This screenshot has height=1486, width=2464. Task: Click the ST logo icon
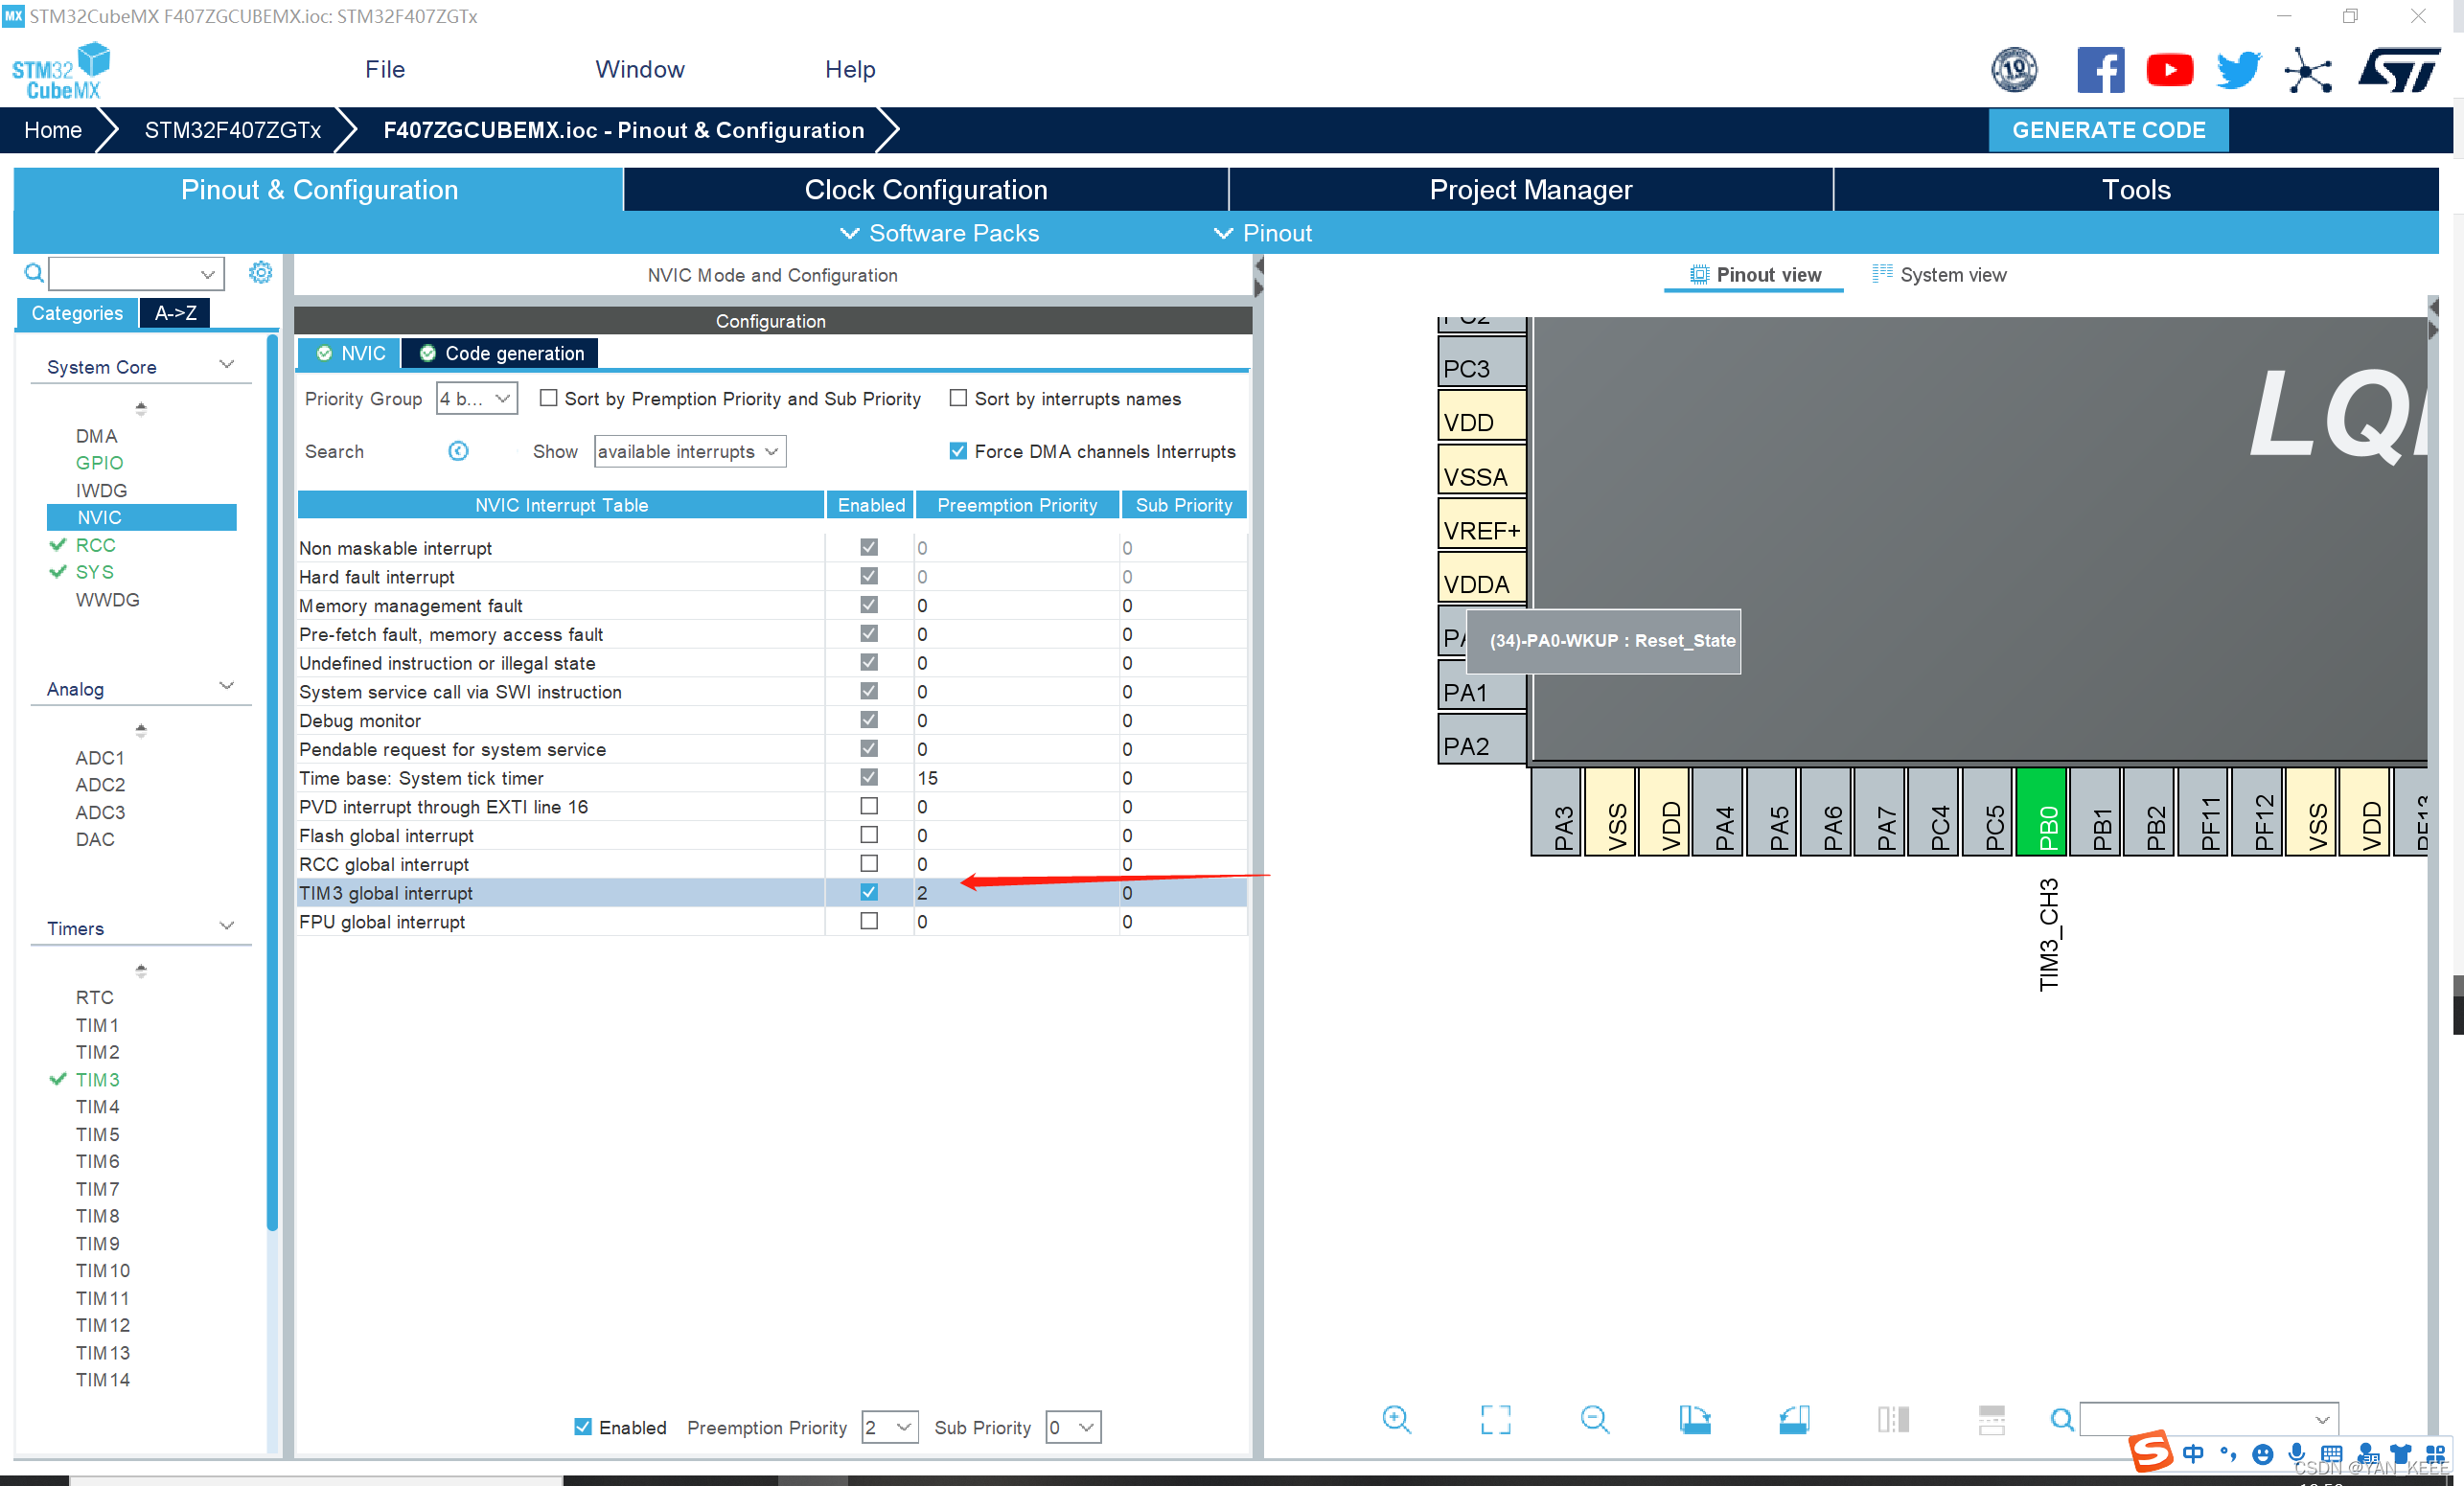coord(2399,70)
